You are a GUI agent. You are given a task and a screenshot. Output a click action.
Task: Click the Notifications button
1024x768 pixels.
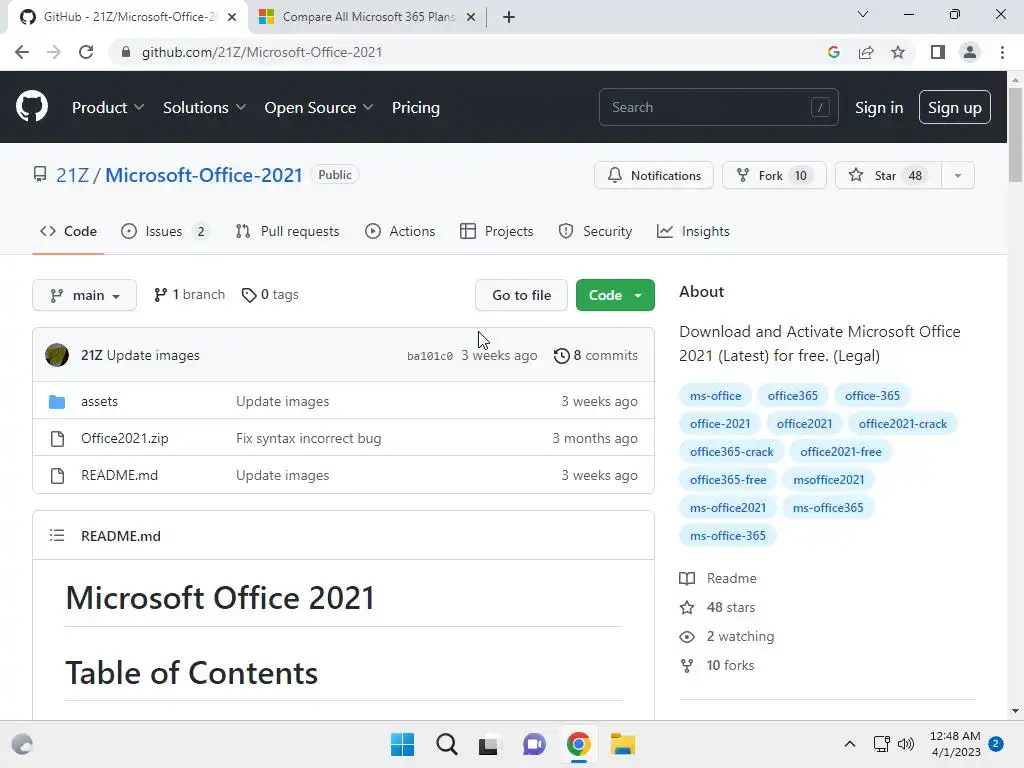[x=654, y=176]
